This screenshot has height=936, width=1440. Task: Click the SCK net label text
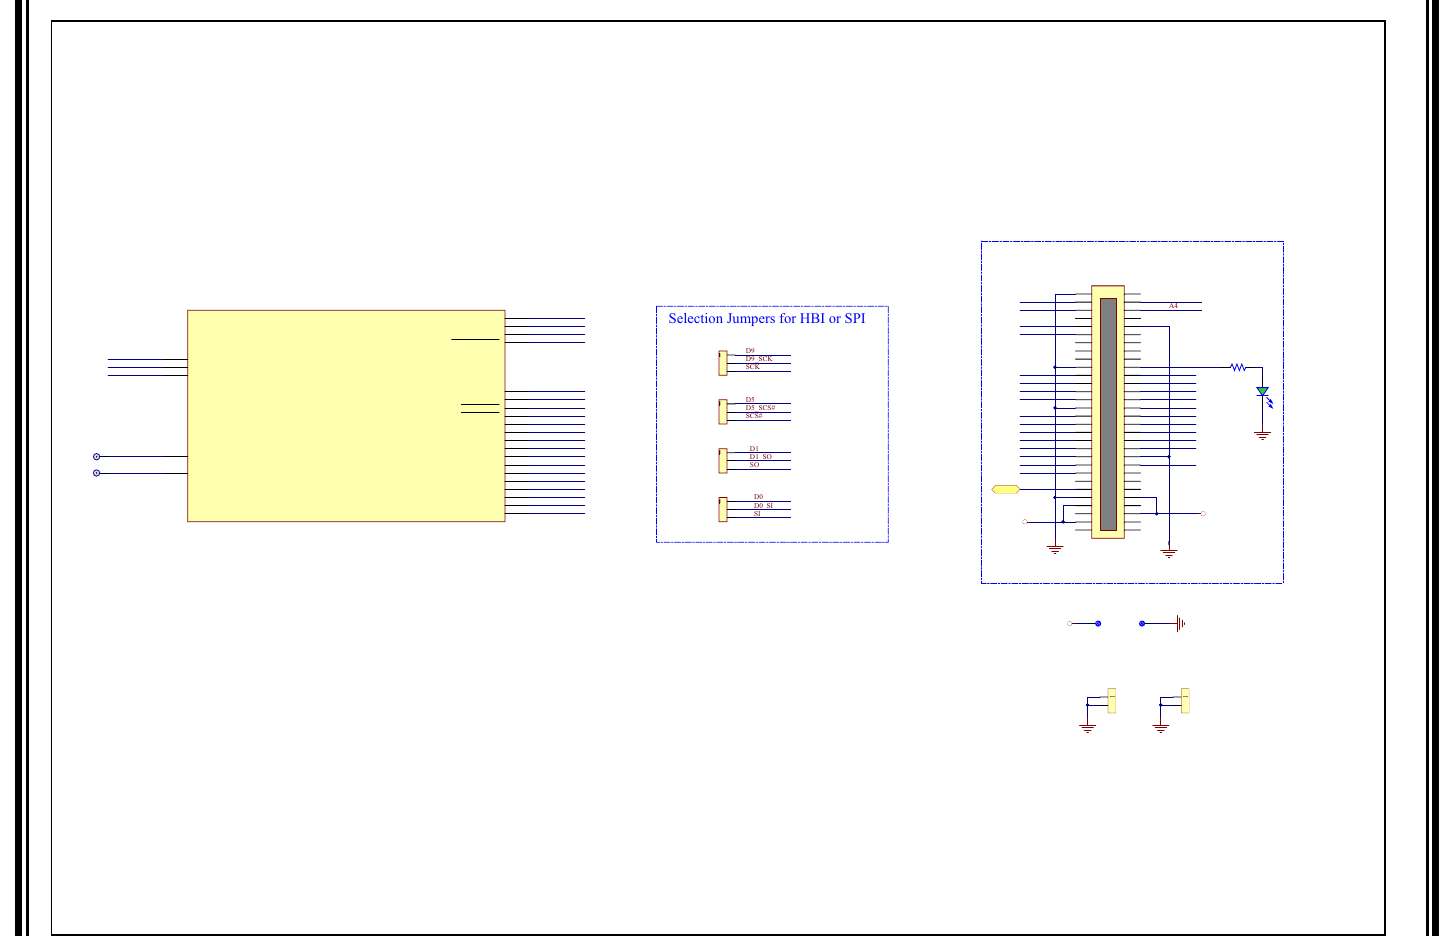coord(753,367)
